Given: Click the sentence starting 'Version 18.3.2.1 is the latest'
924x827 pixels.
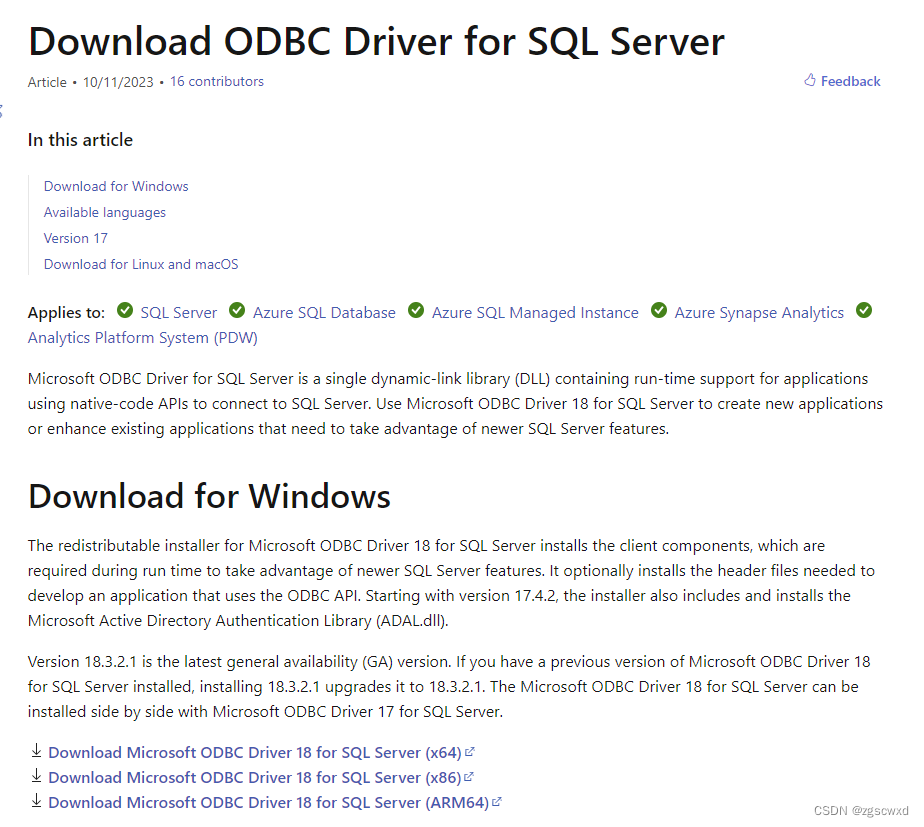Looking at the screenshot, I should (239, 662).
